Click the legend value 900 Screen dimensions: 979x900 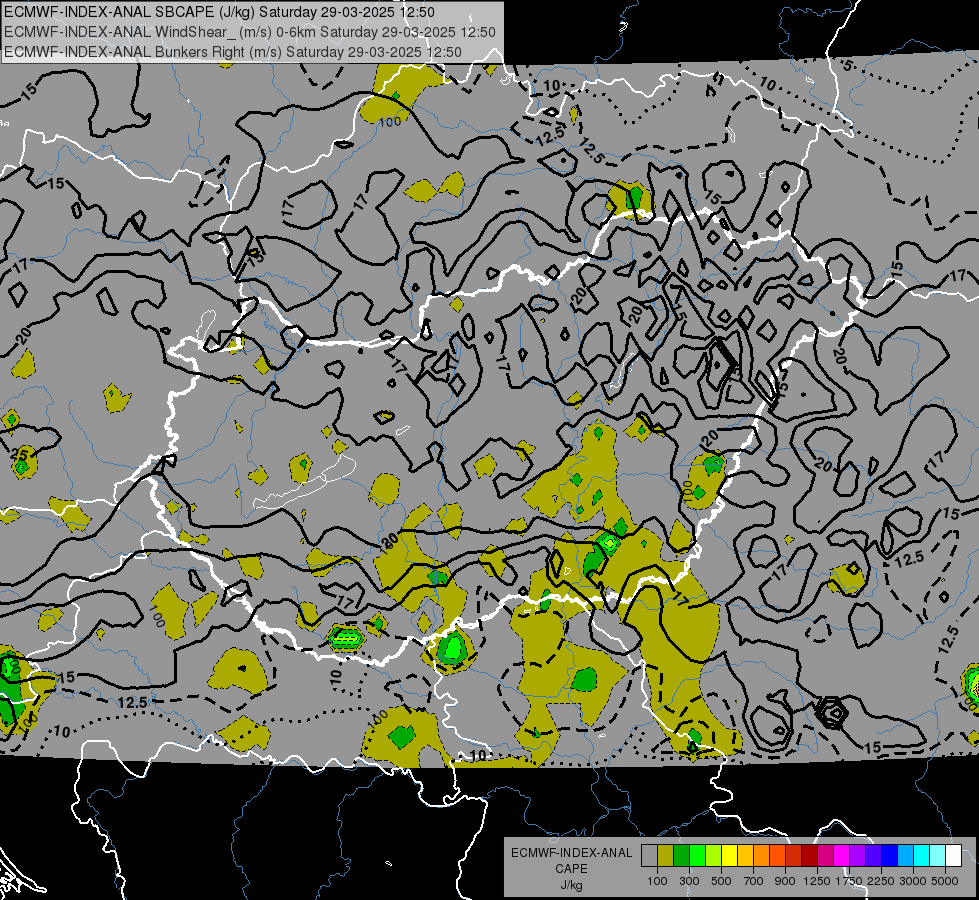tap(785, 881)
